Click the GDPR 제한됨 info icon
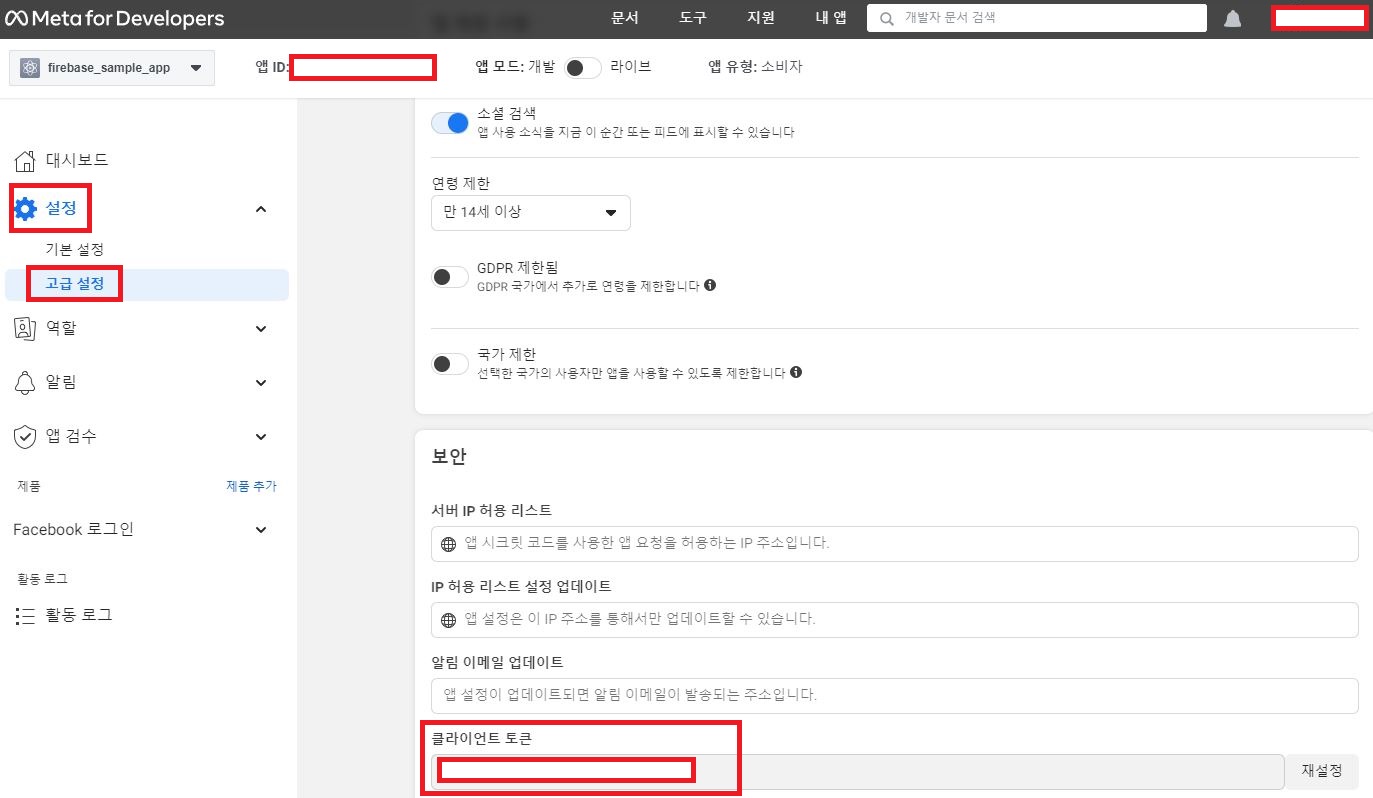The height and width of the screenshot is (798, 1373). (710, 285)
